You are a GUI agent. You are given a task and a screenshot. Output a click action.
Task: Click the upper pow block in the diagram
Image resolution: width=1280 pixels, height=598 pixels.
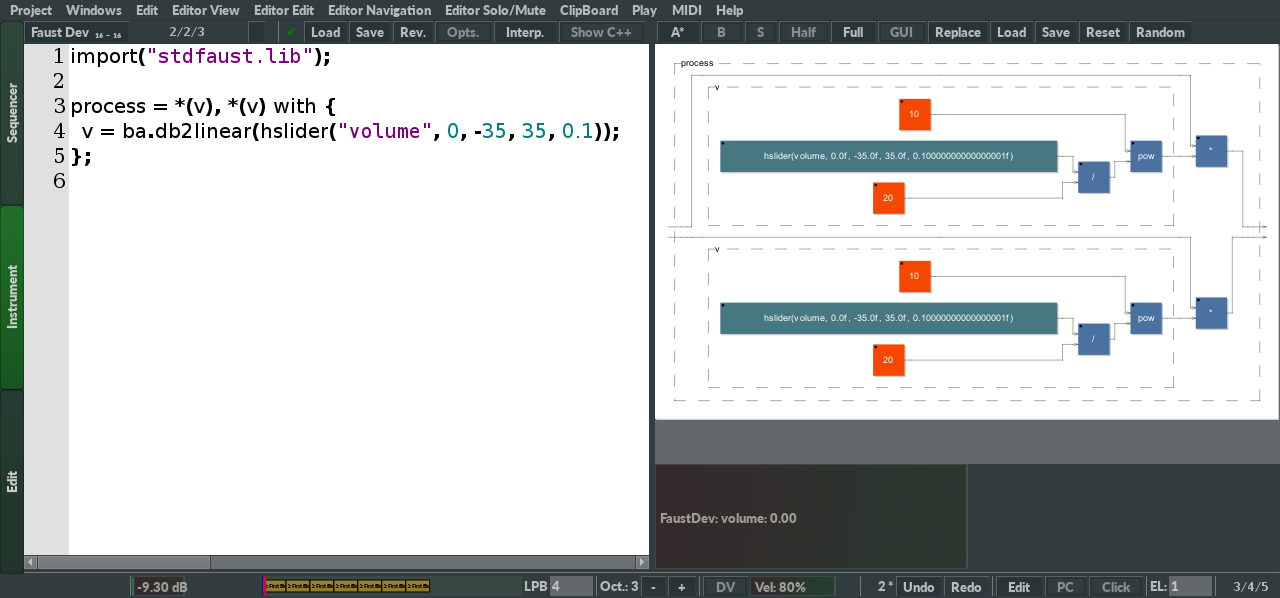pos(1146,156)
